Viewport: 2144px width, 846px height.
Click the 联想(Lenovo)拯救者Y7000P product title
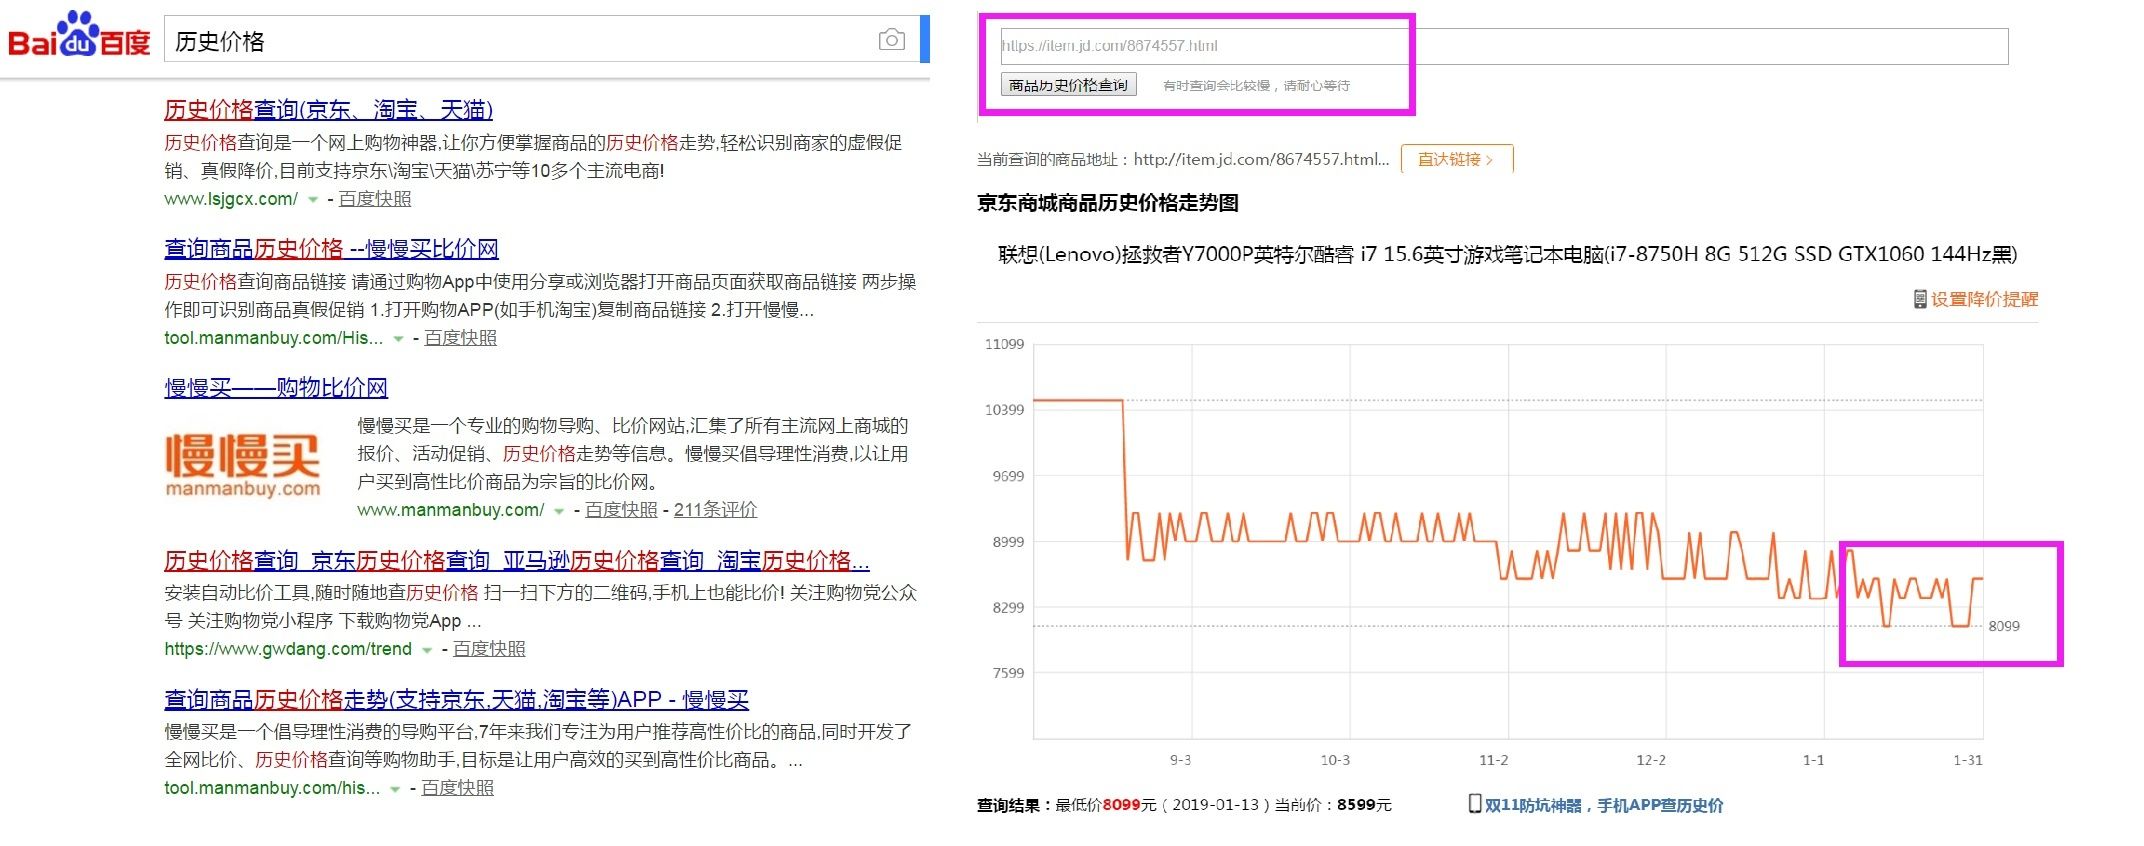1508,254
